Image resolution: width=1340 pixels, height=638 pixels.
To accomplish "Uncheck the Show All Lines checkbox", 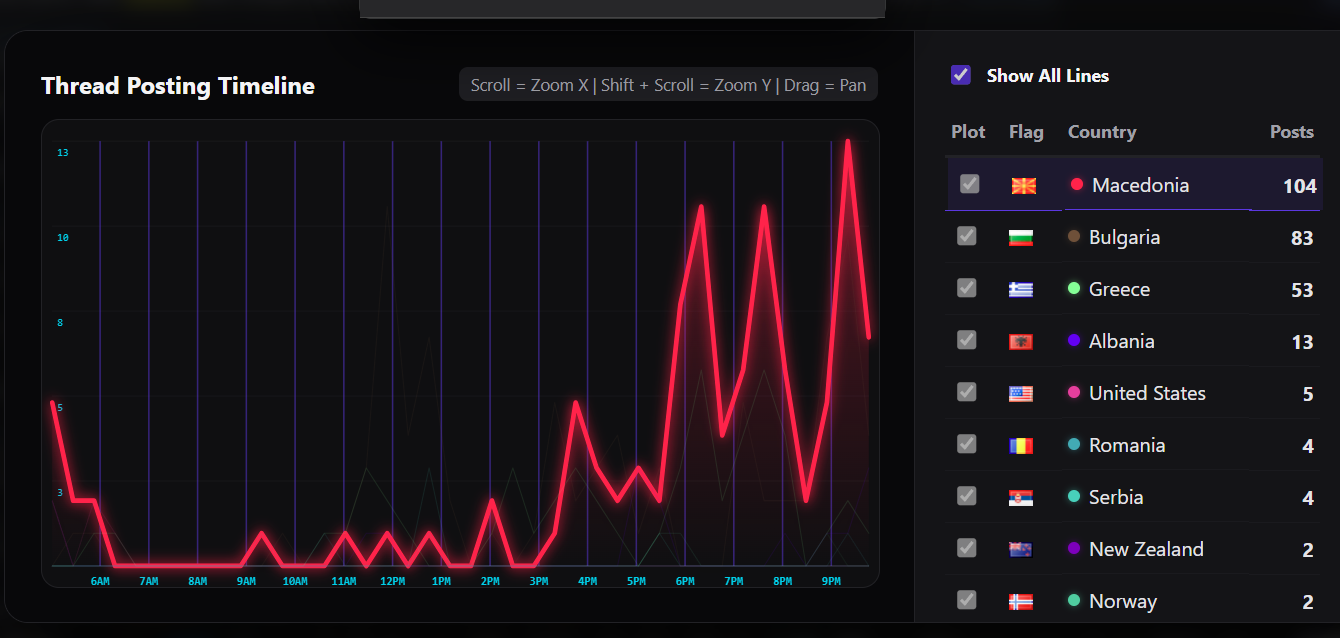I will coord(961,75).
